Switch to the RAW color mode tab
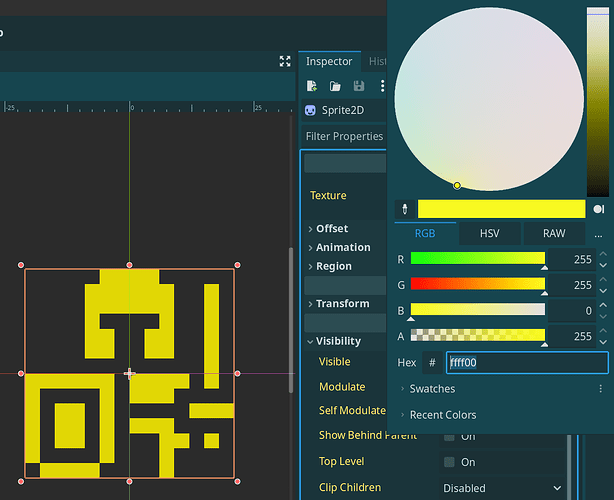 point(554,233)
